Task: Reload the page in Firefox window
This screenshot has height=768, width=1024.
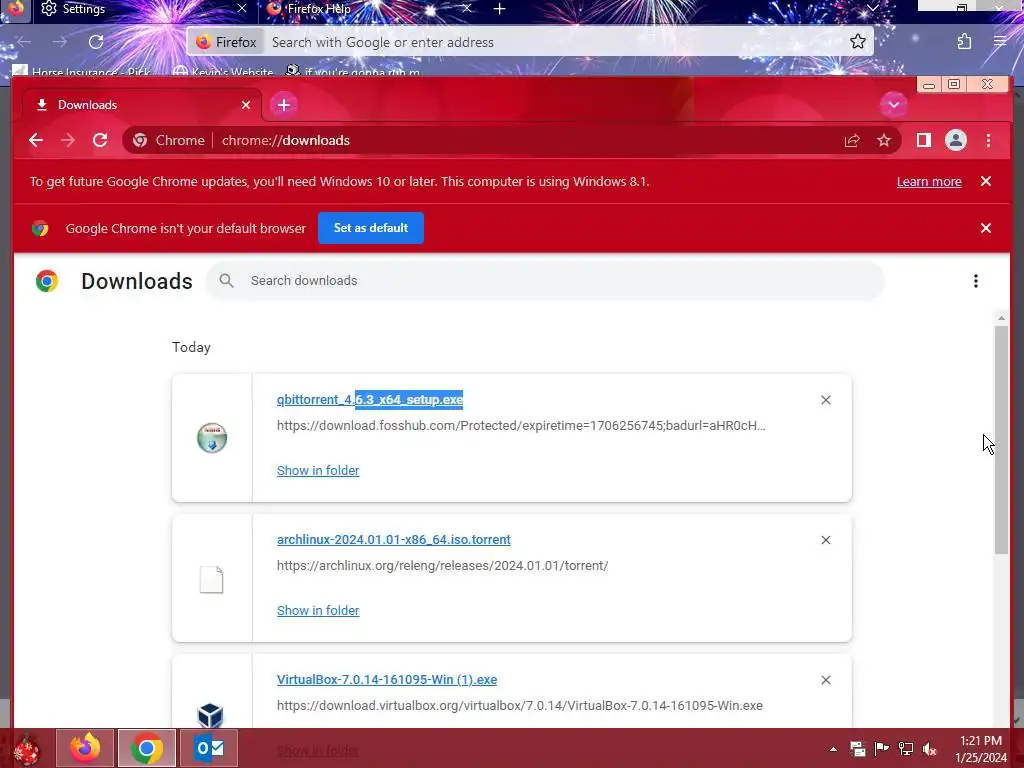Action: [x=96, y=42]
